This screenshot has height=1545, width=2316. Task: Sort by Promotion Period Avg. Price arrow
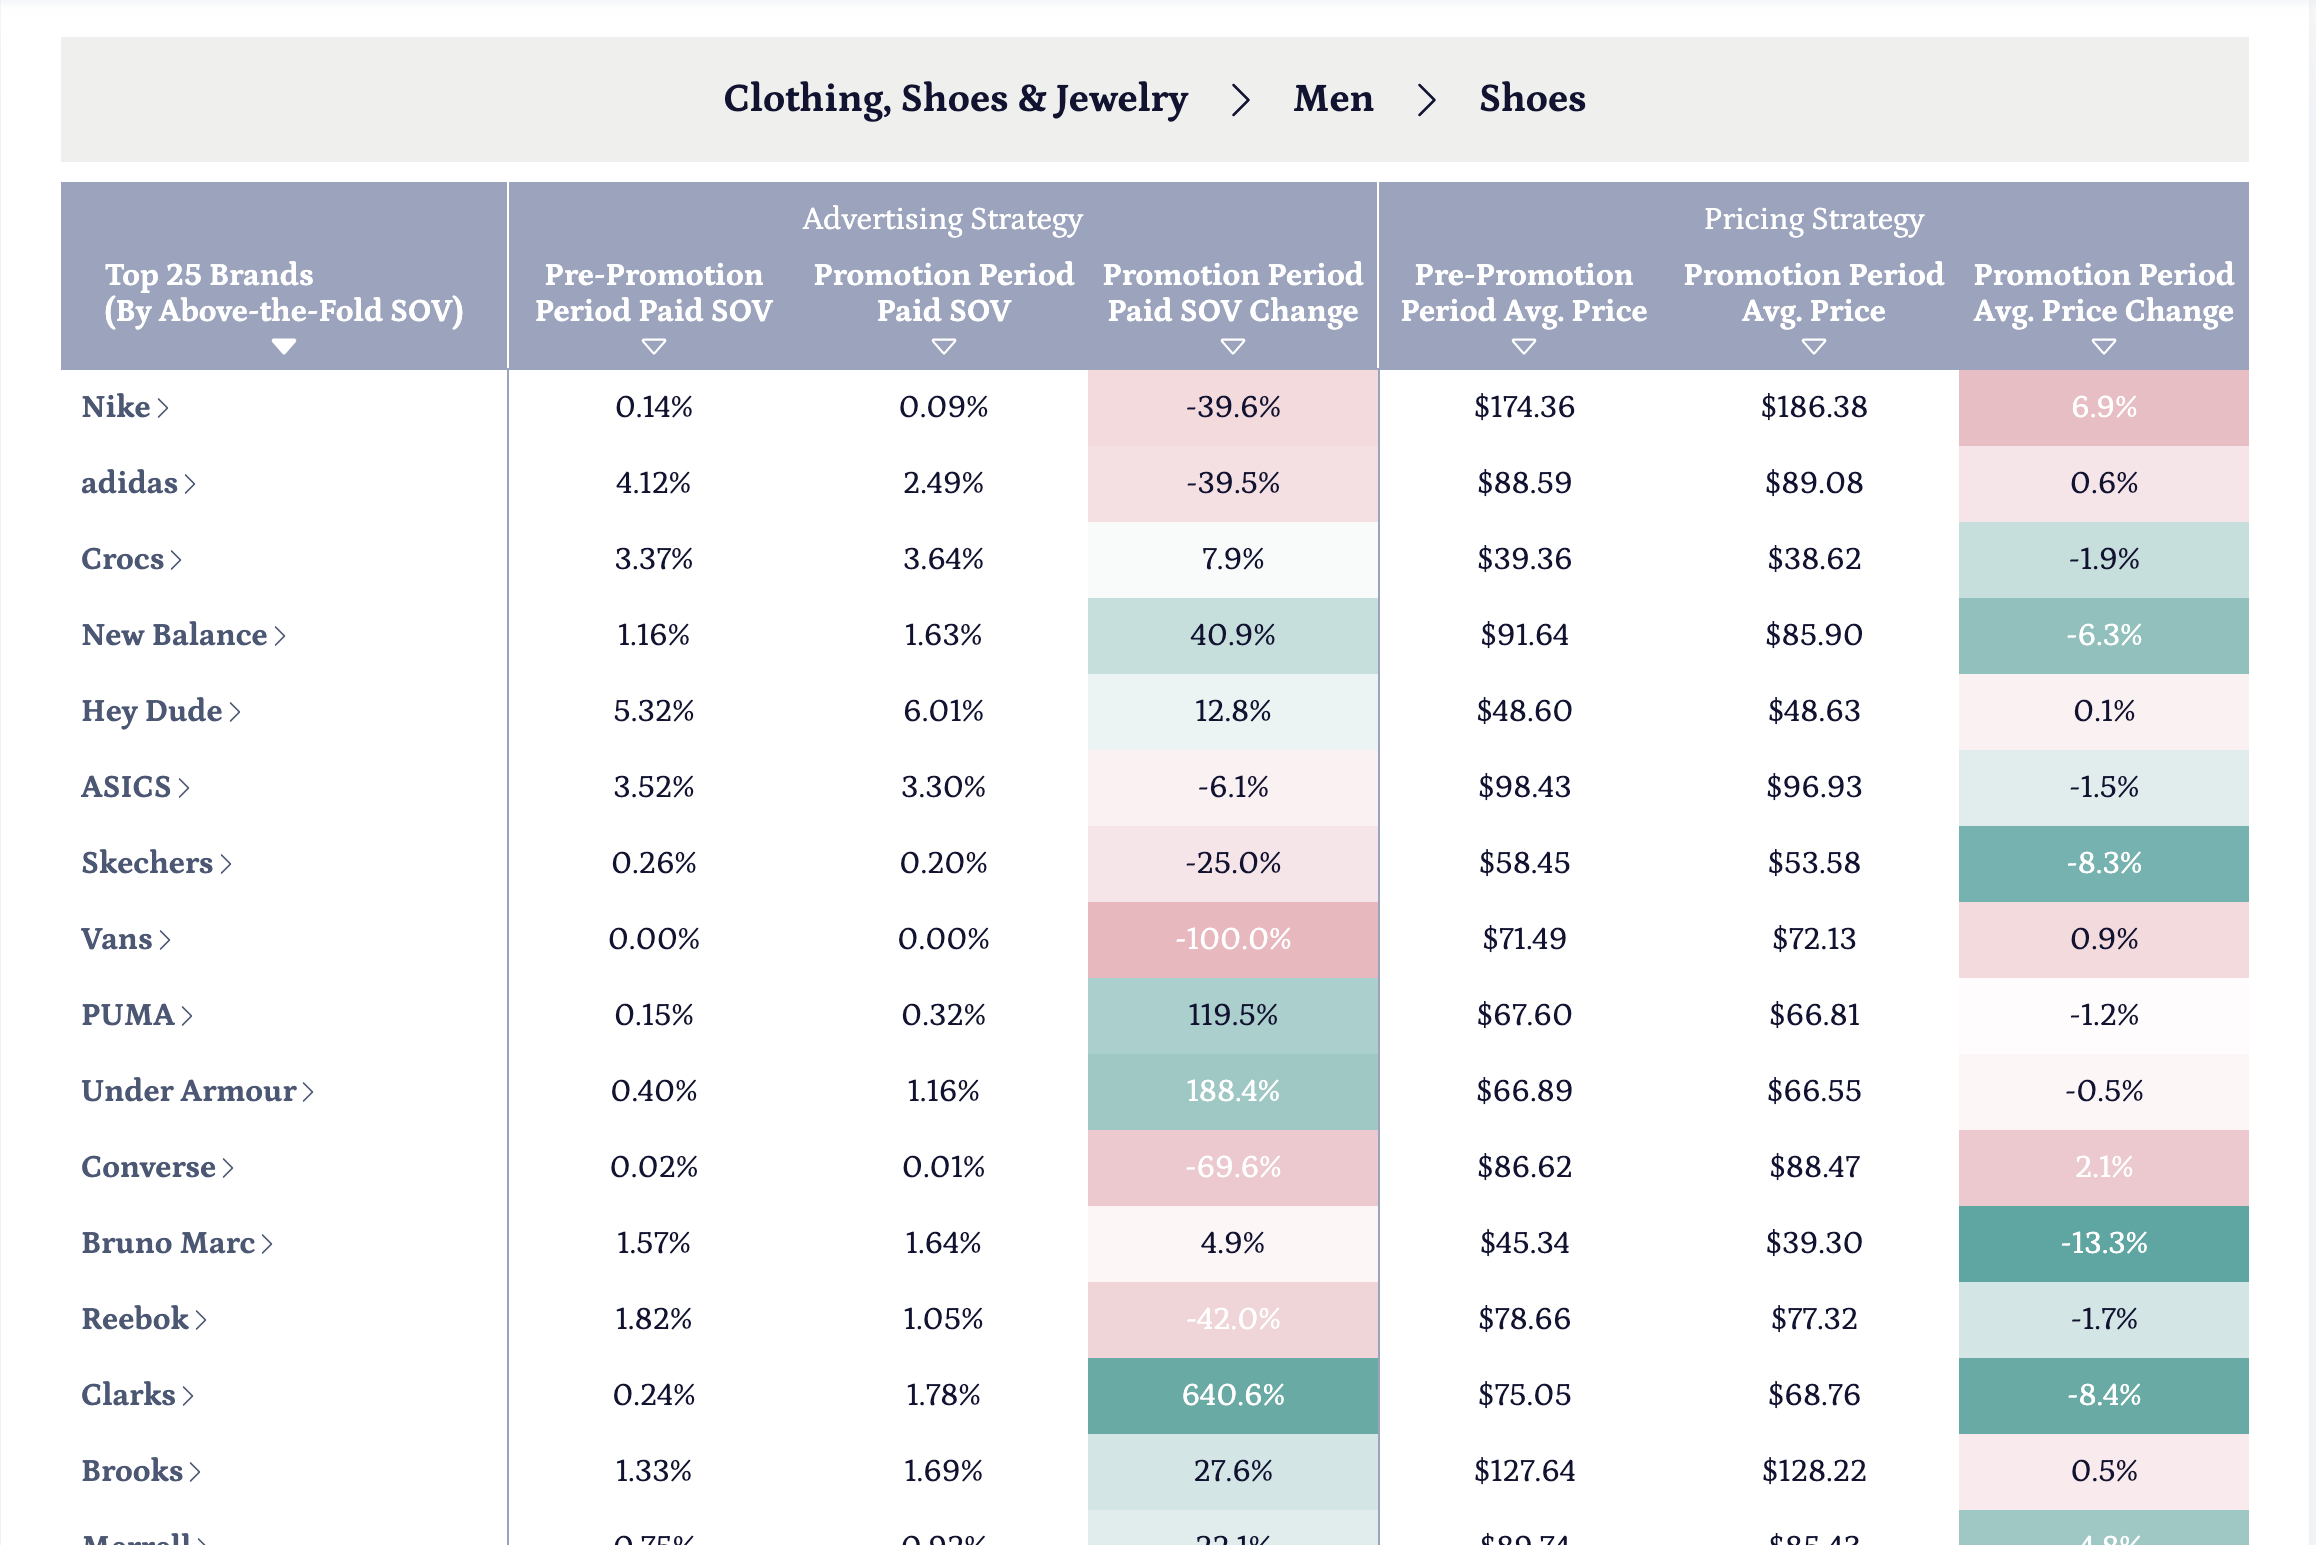click(1813, 346)
